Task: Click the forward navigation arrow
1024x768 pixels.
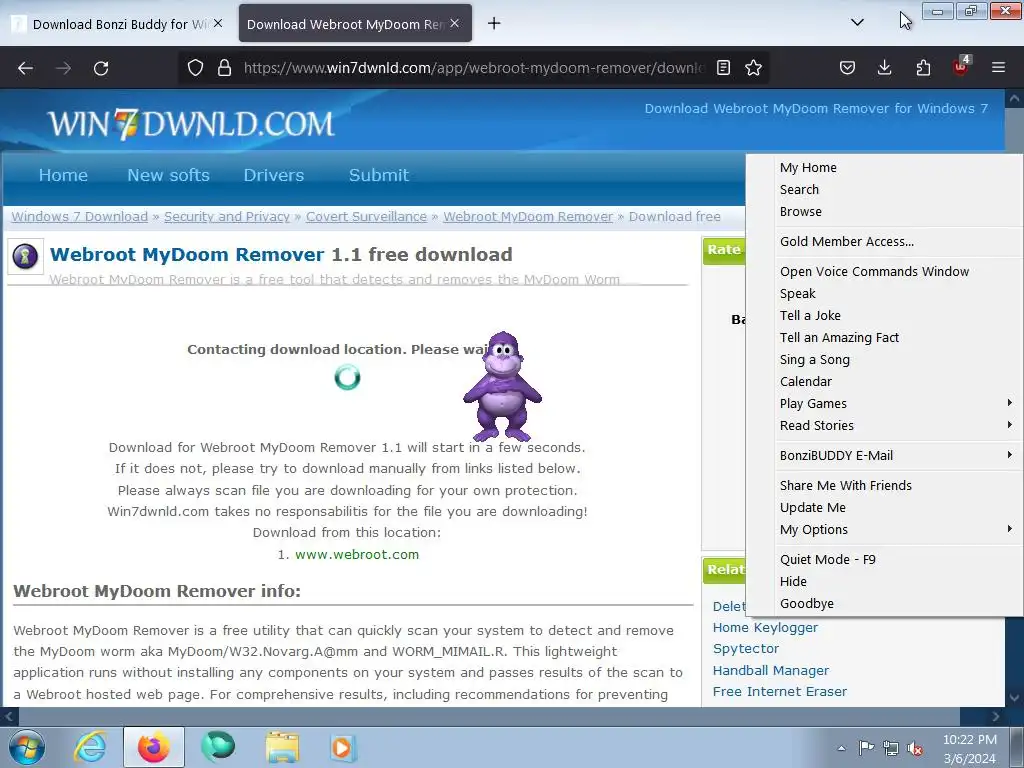Action: (x=63, y=68)
